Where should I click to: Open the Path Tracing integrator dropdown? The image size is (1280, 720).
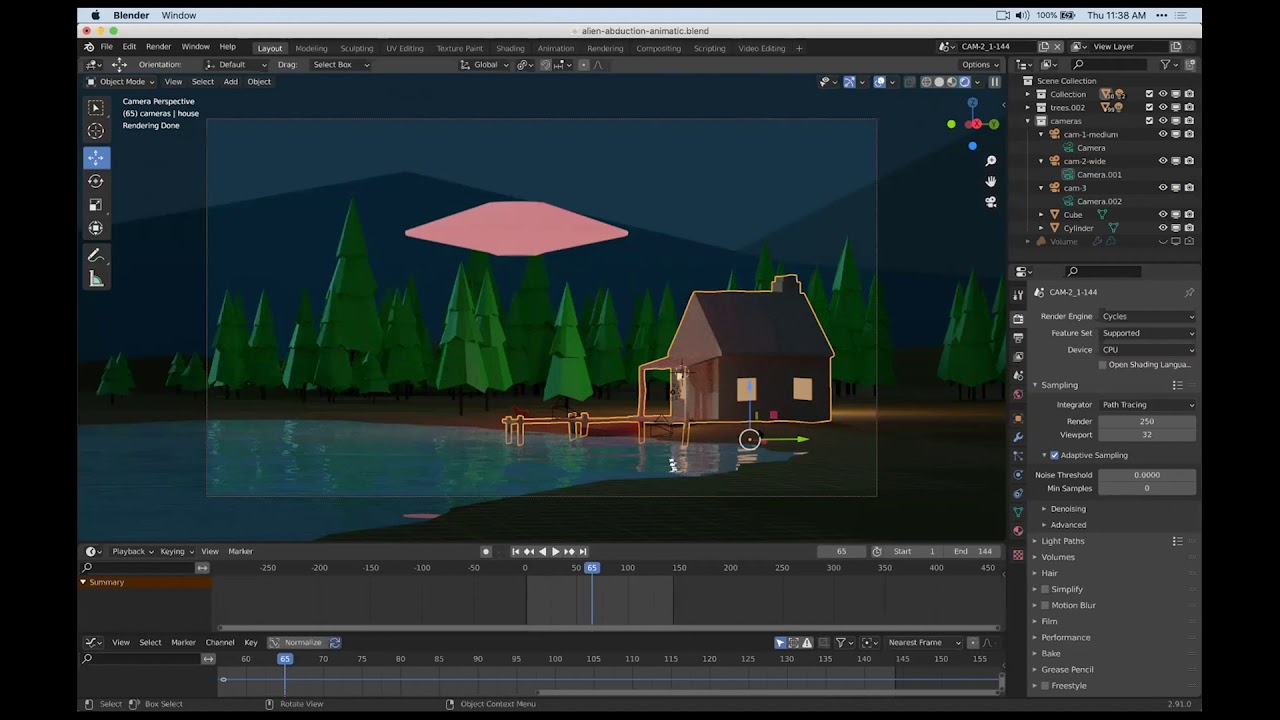1147,405
